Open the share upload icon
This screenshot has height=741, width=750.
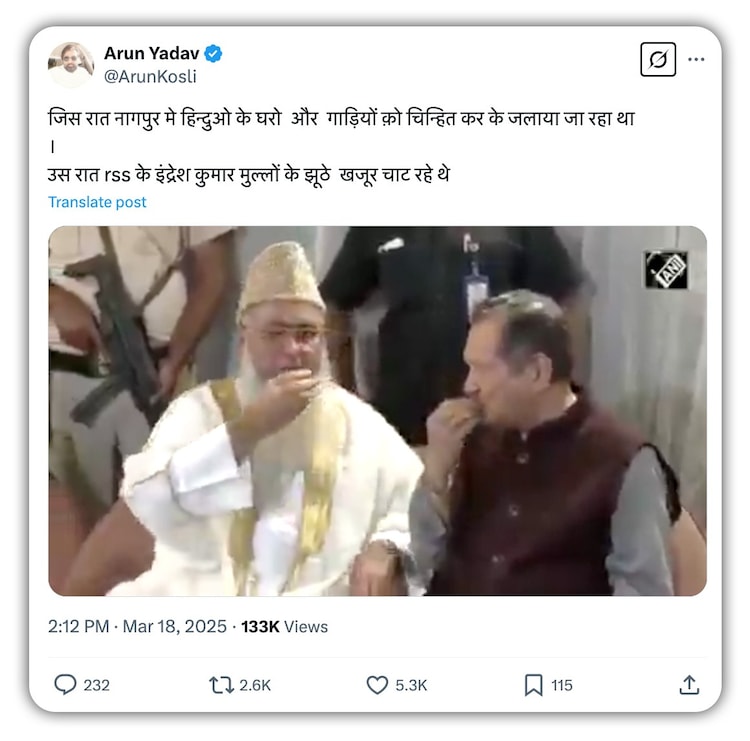click(689, 685)
